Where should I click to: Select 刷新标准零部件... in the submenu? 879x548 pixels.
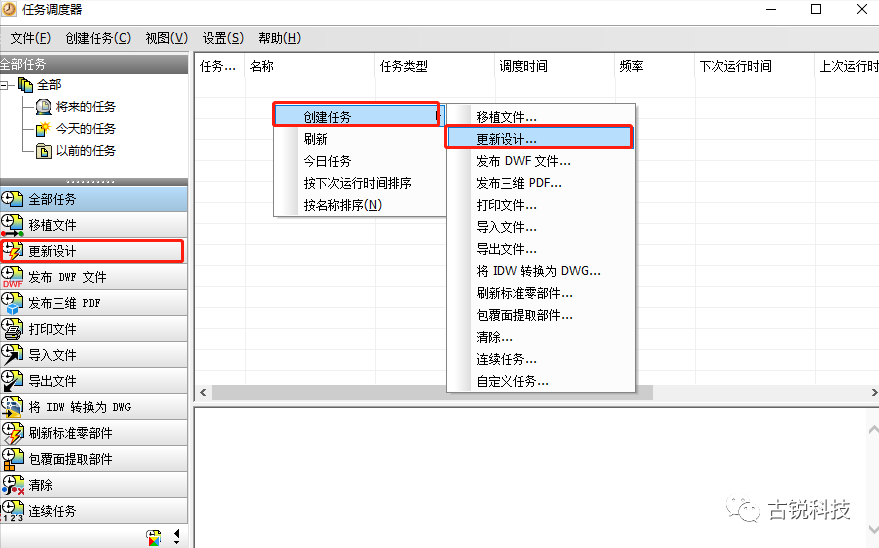click(541, 293)
